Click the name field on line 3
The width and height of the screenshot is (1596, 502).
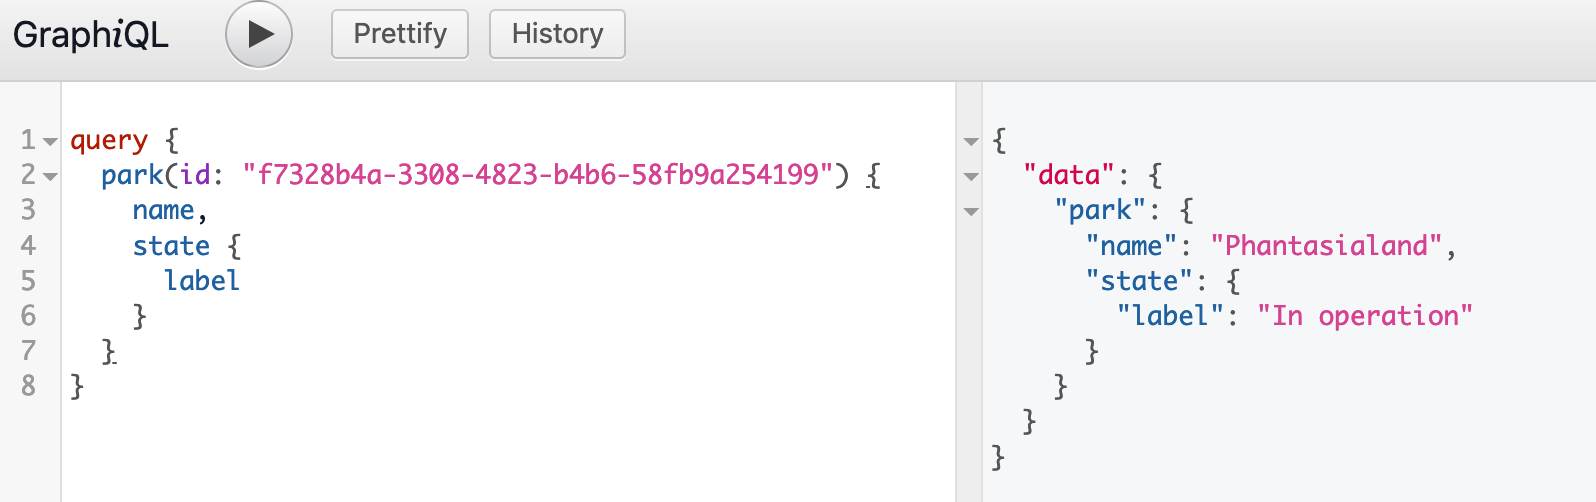163,210
